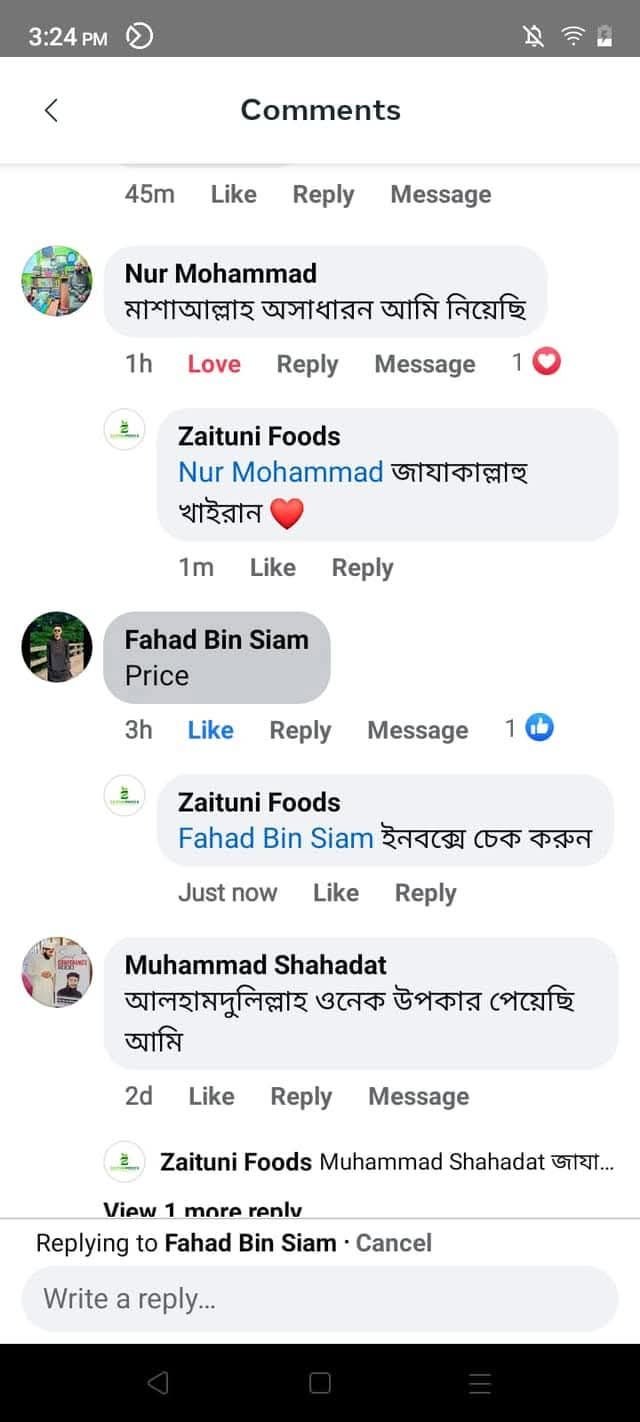640x1422 pixels.
Task: Remove Love reaction on Nur Mohammad's comment
Action: click(x=214, y=364)
